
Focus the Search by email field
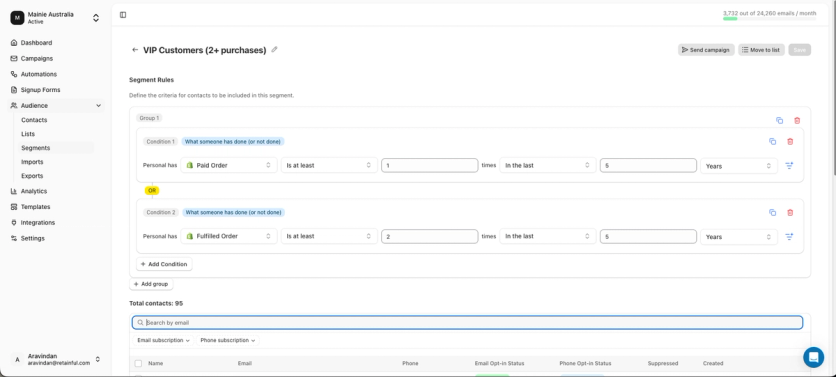[468, 323]
